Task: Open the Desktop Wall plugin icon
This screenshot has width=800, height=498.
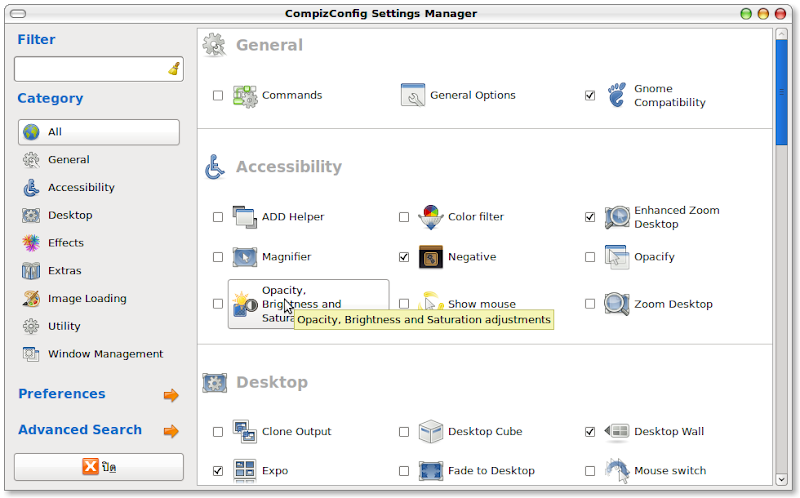Action: pyautogui.click(x=617, y=432)
